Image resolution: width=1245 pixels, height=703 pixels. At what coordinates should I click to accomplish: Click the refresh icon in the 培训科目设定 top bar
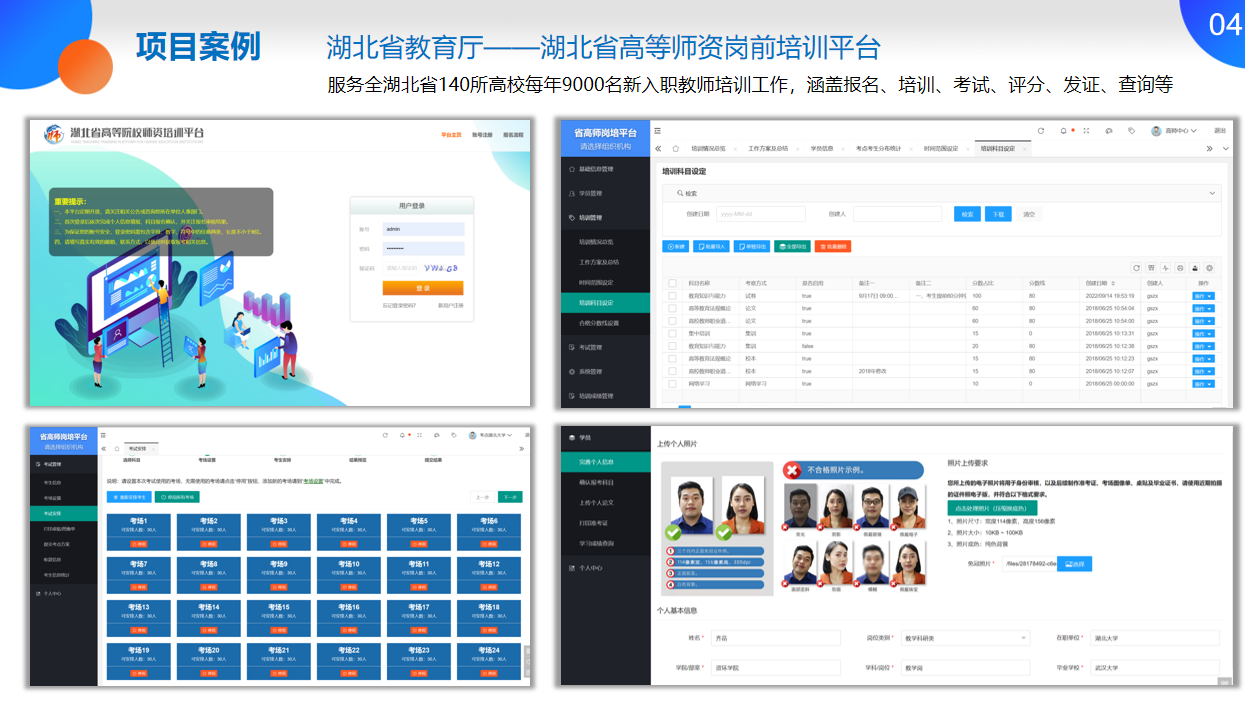pos(1041,131)
